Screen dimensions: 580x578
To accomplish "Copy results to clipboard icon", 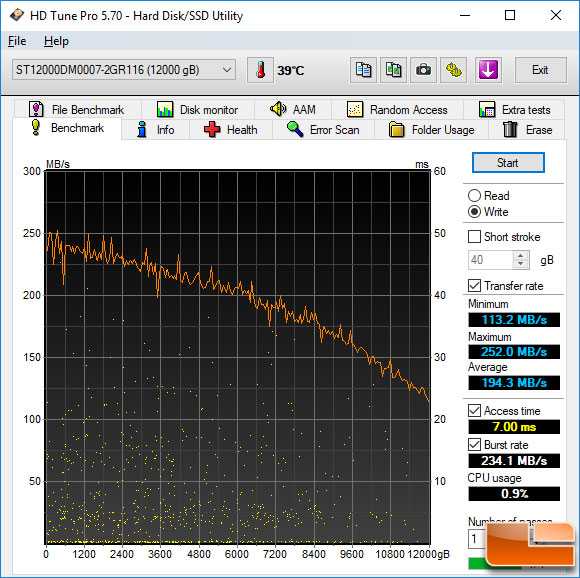I will pos(363,70).
